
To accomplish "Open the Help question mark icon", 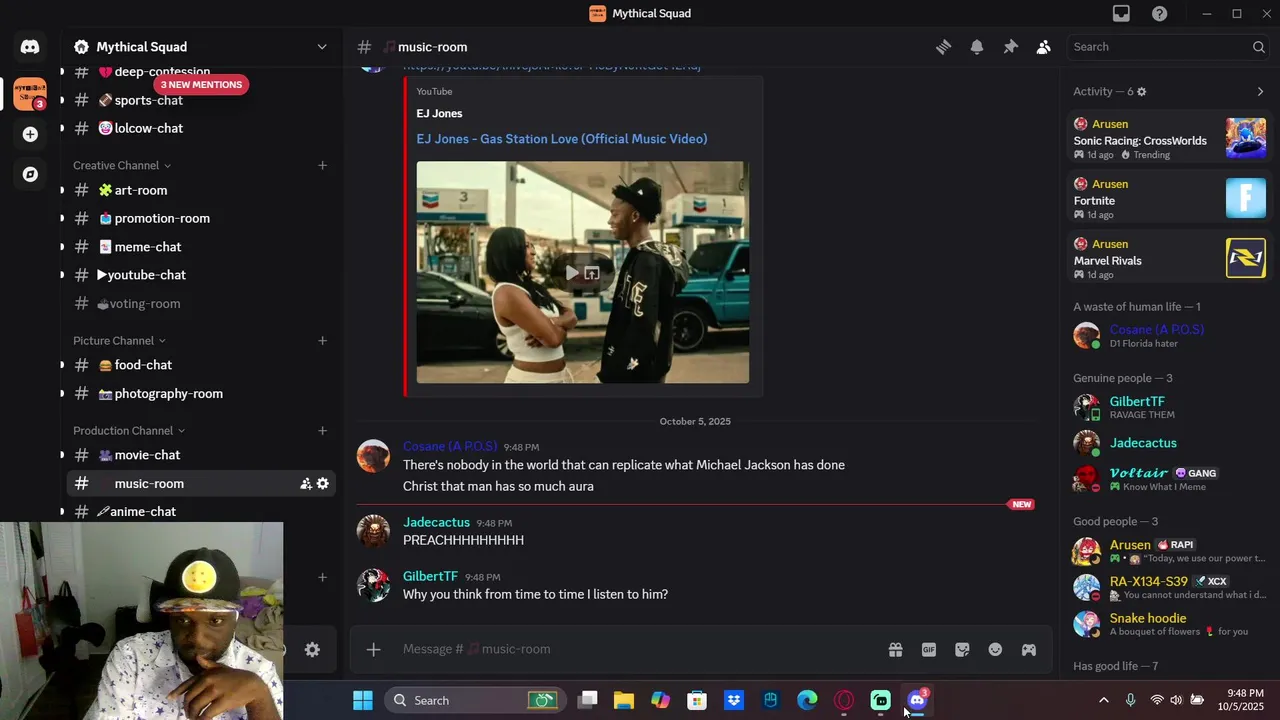I will coord(1159,13).
